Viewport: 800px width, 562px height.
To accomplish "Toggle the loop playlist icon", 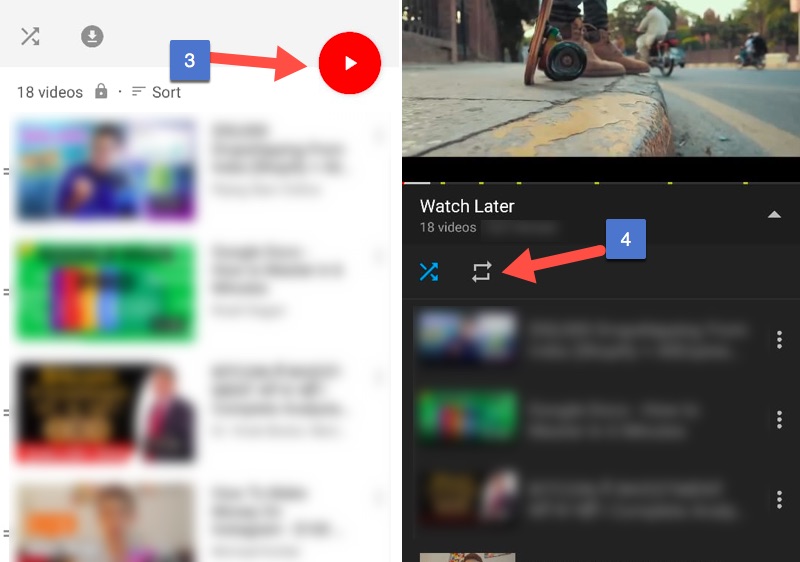I will [x=481, y=272].
